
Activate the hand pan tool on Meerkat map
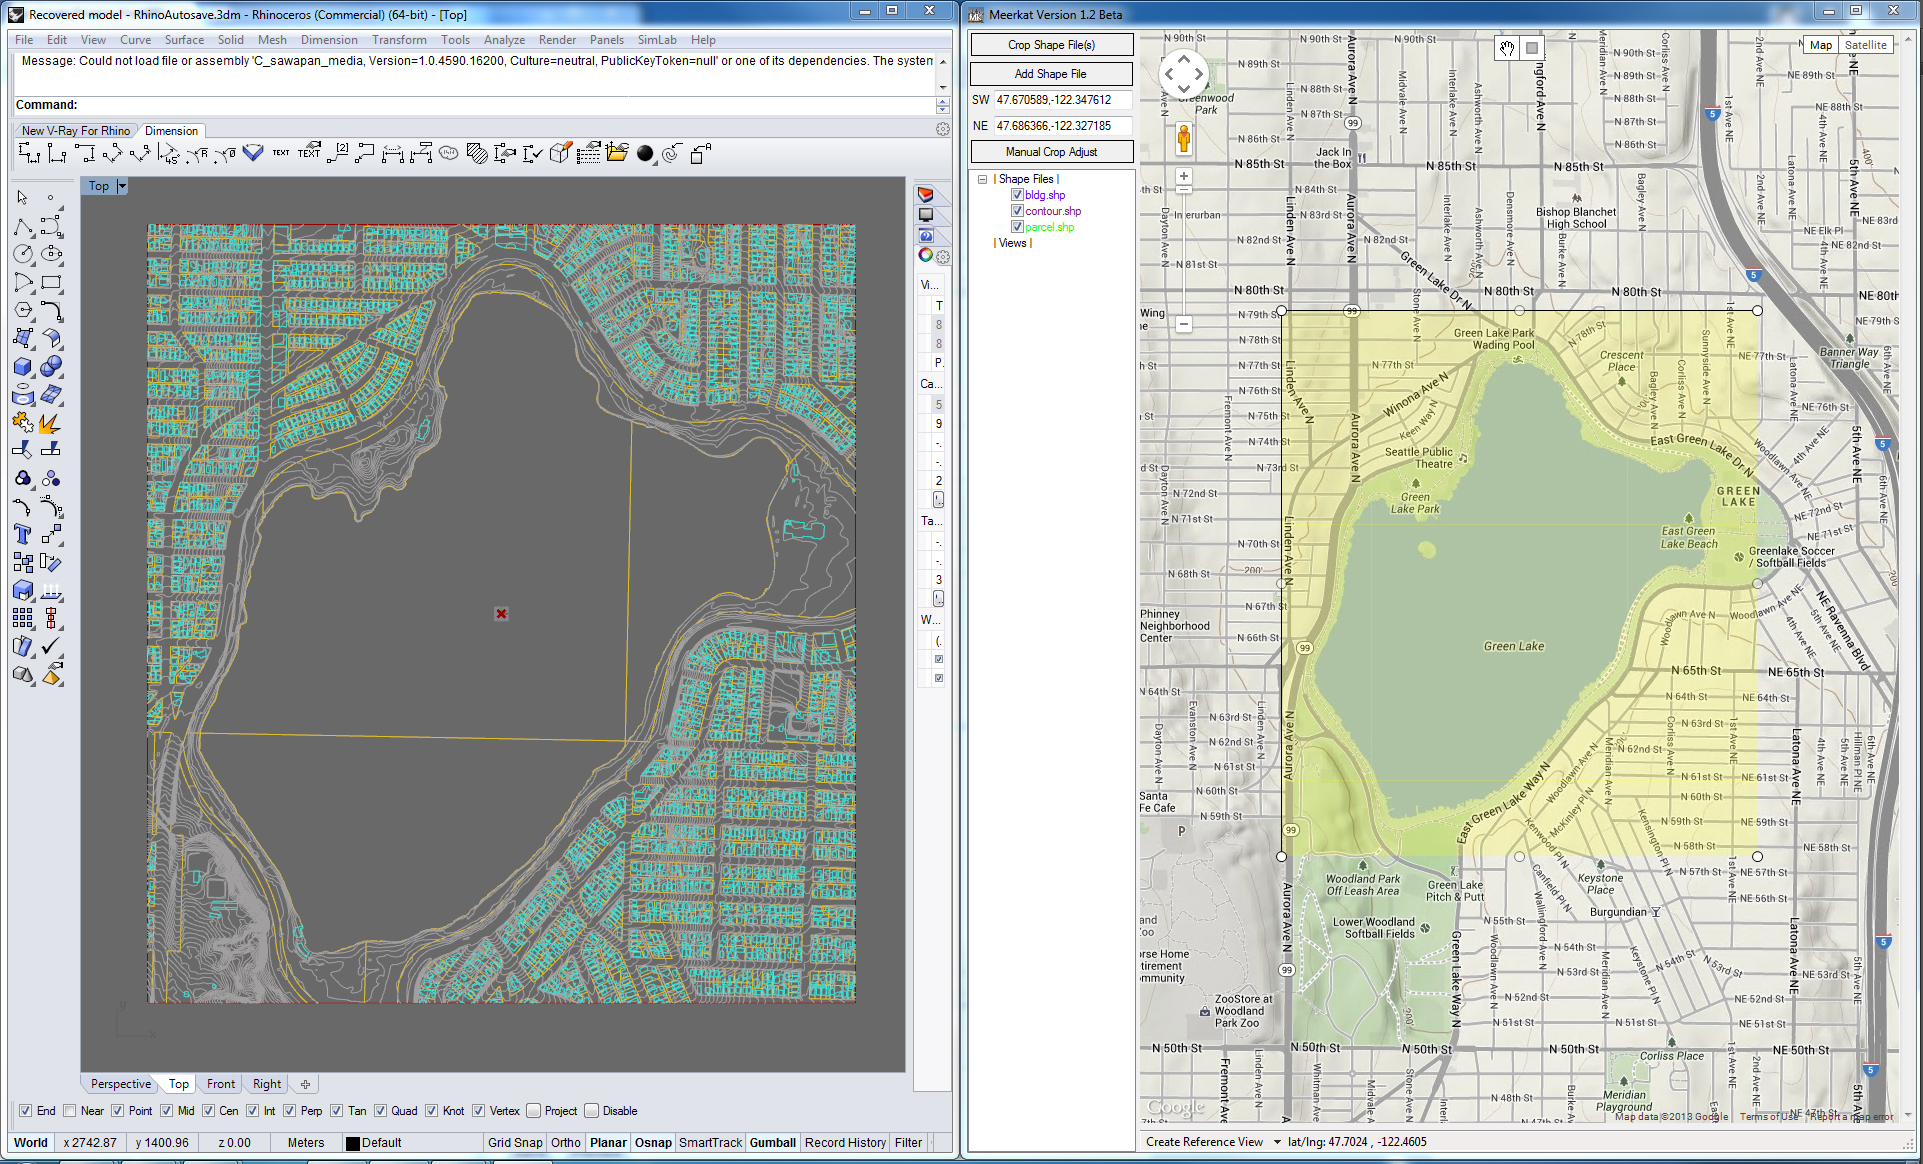tap(1507, 48)
